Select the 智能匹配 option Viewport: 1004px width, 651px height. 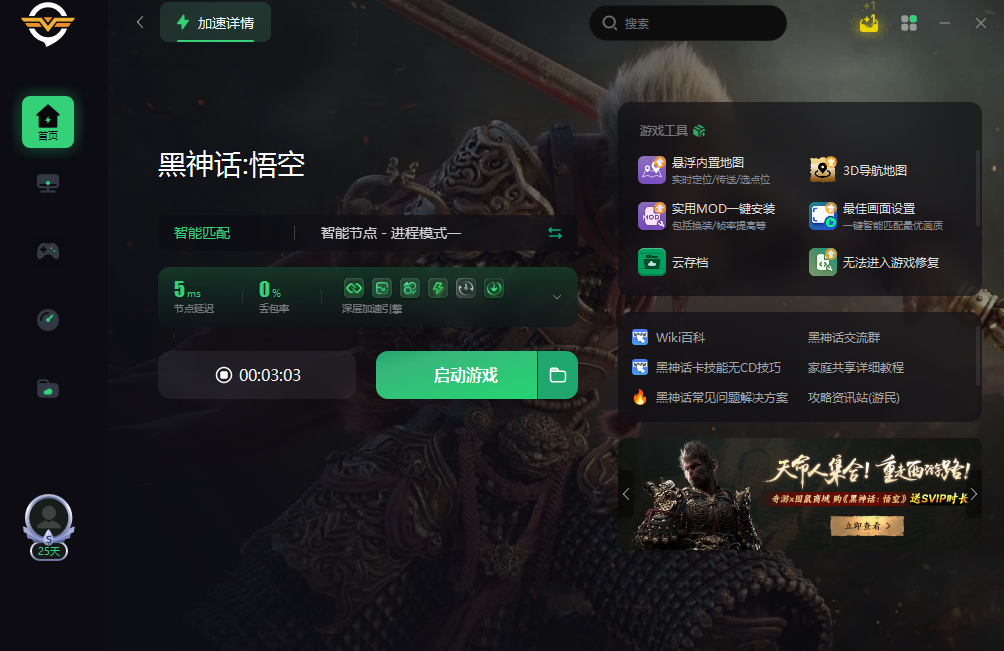tap(202, 233)
